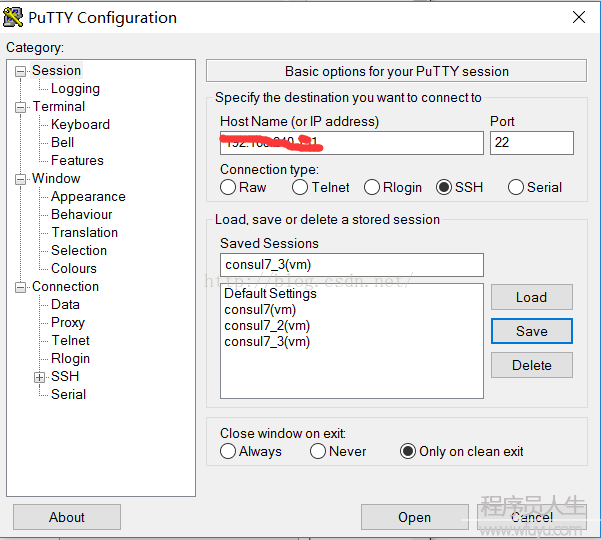This screenshot has width=601, height=540.
Task: Open the Translation category
Action: pos(85,233)
